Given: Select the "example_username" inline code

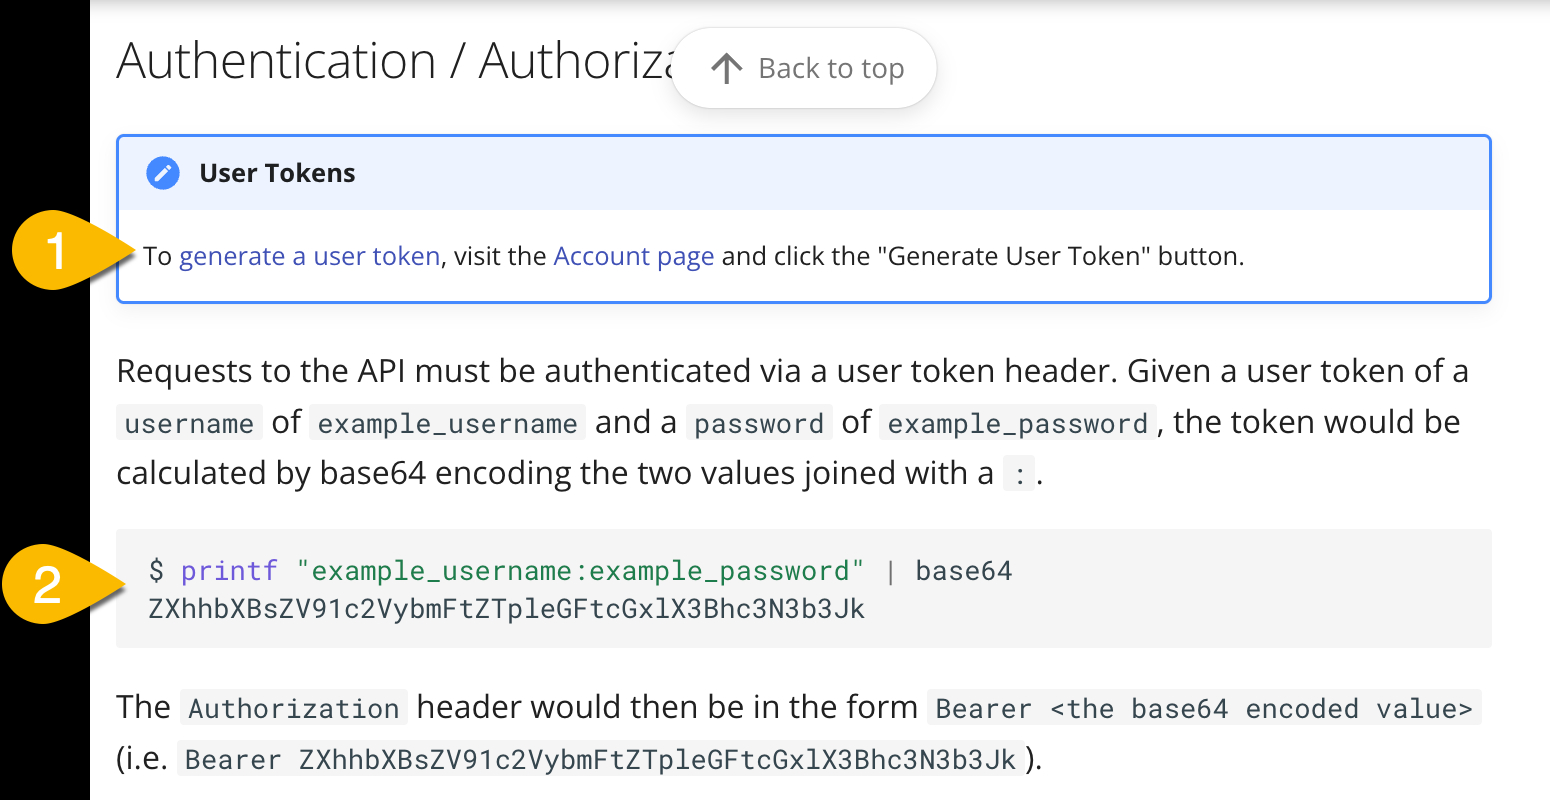Looking at the screenshot, I should [447, 424].
